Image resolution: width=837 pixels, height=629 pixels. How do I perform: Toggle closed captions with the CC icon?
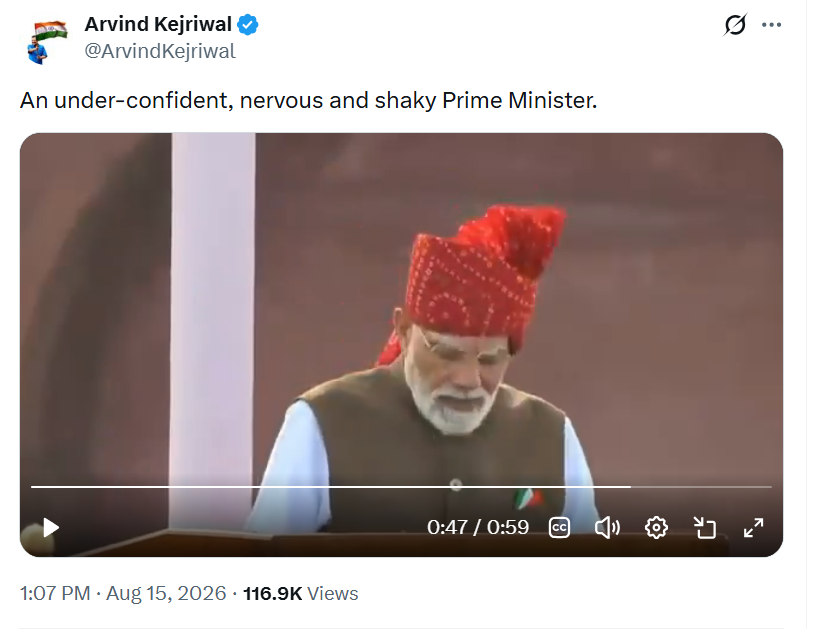click(x=559, y=528)
